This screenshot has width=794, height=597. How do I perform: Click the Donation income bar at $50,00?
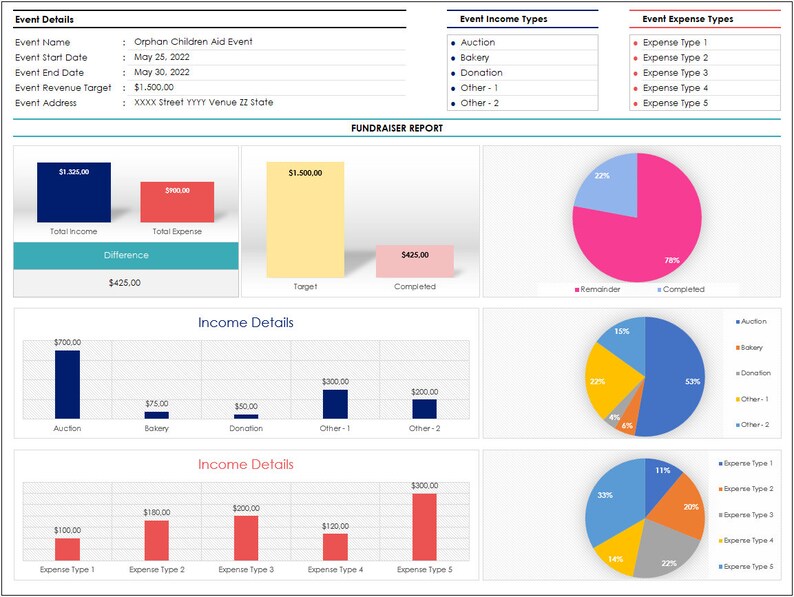click(246, 417)
